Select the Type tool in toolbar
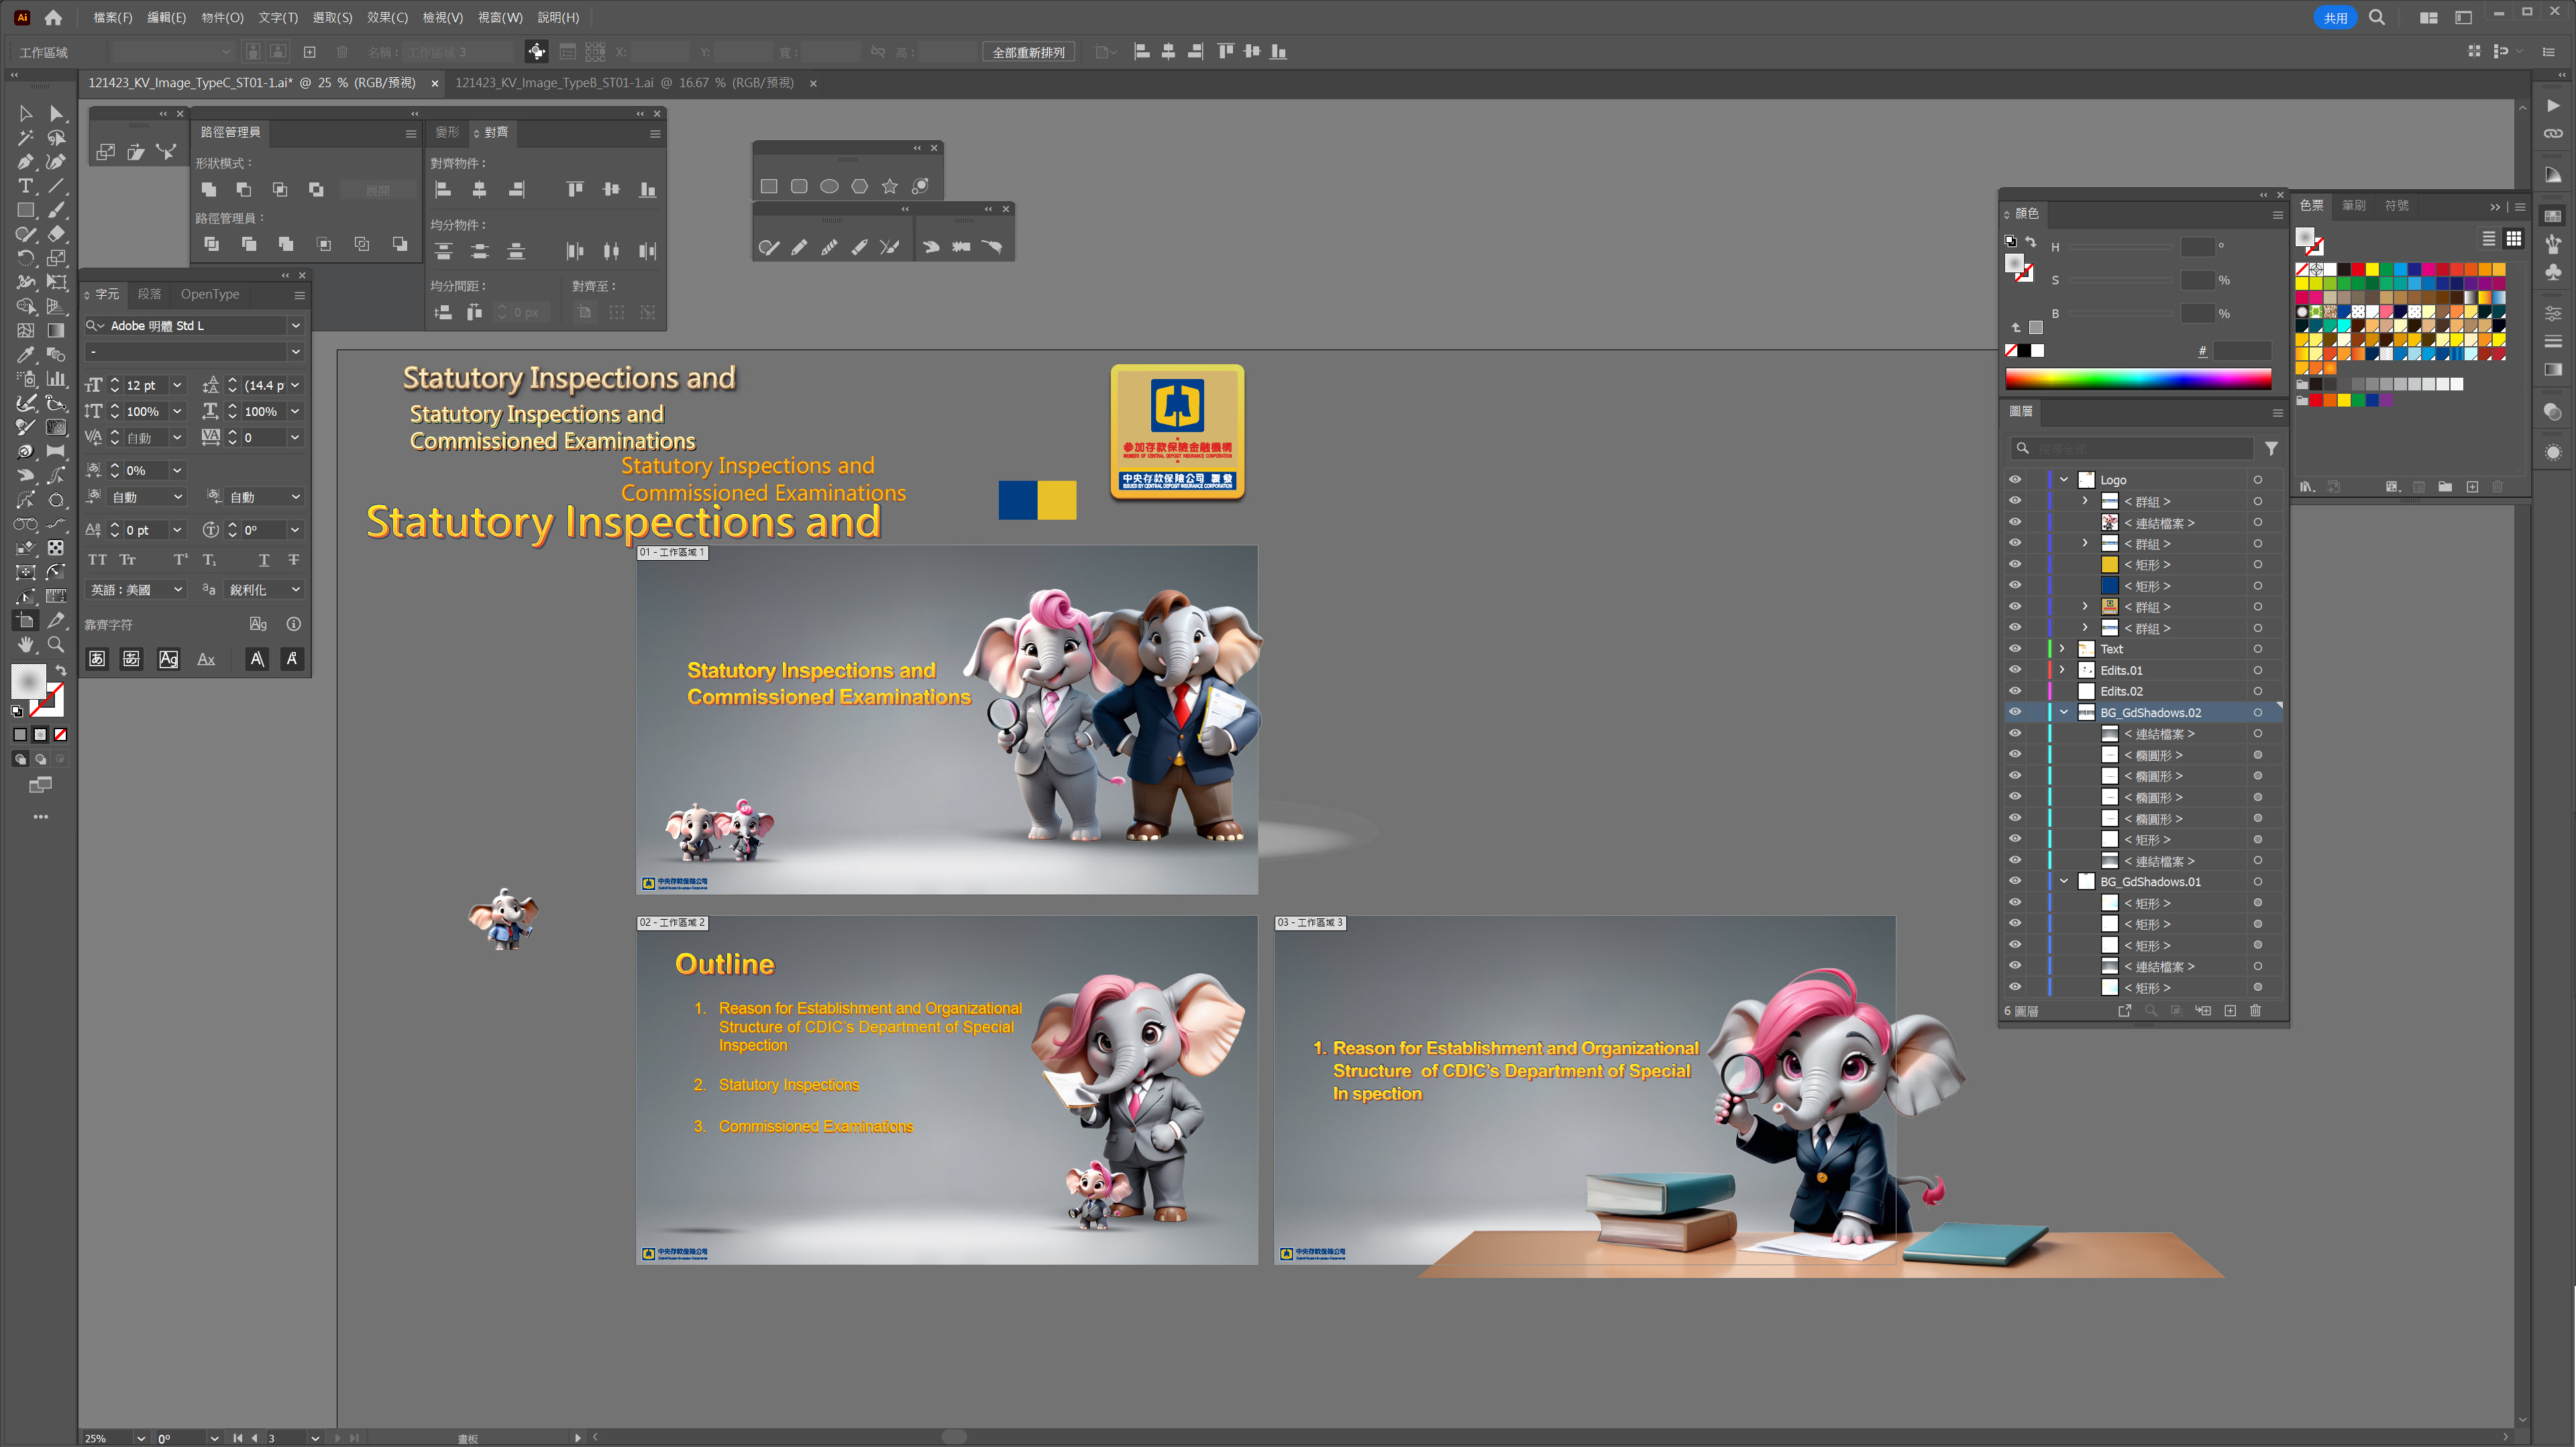This screenshot has width=2576, height=1447. (25, 186)
